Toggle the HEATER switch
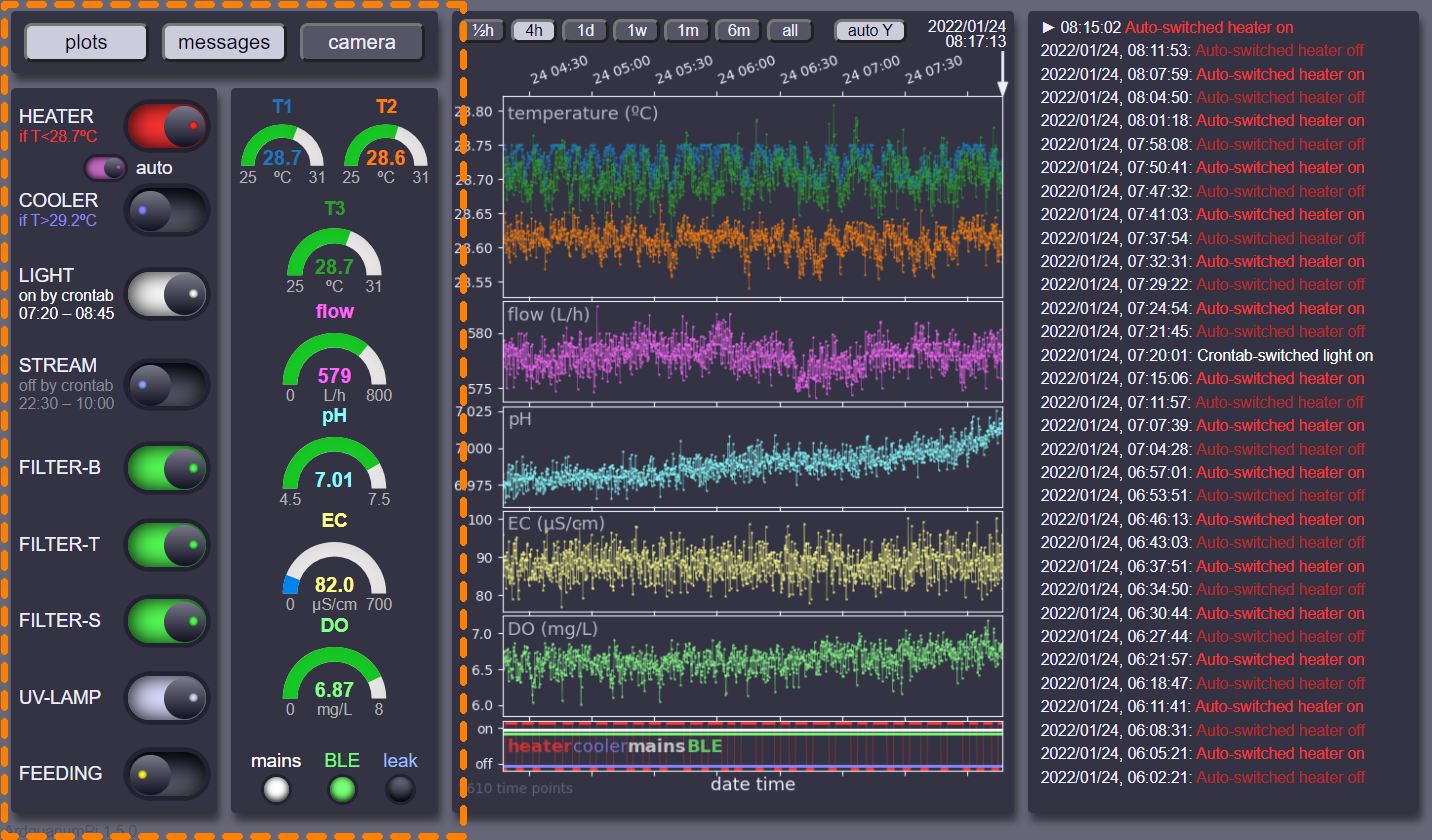 167,126
